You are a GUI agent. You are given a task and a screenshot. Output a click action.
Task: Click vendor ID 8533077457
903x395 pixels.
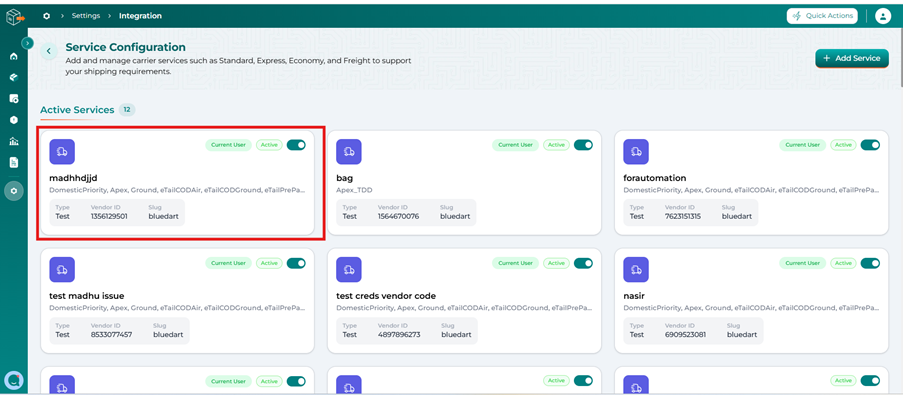tap(111, 335)
